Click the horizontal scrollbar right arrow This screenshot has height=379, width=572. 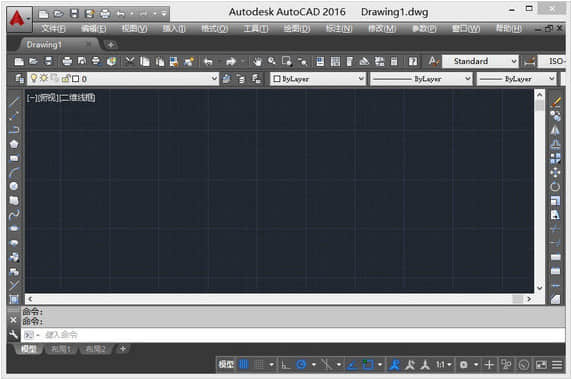(x=529, y=299)
